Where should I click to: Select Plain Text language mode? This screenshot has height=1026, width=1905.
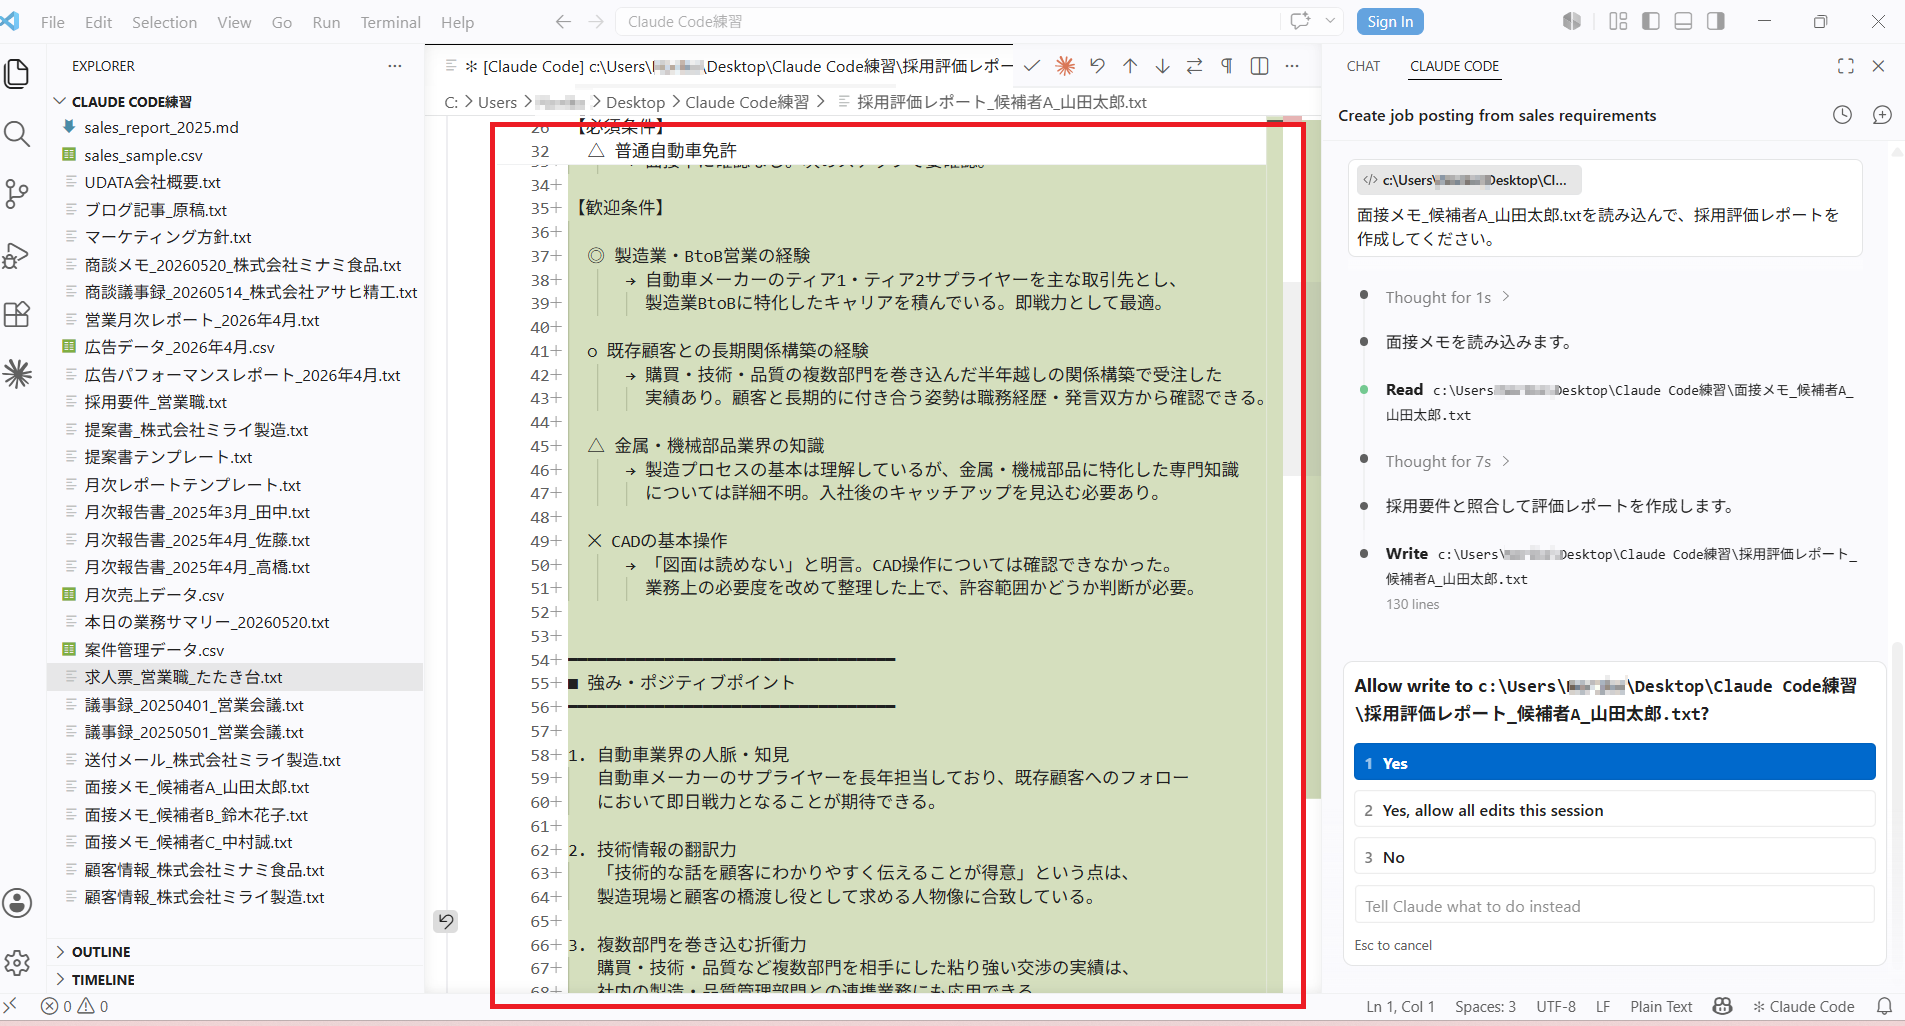pyautogui.click(x=1661, y=1006)
